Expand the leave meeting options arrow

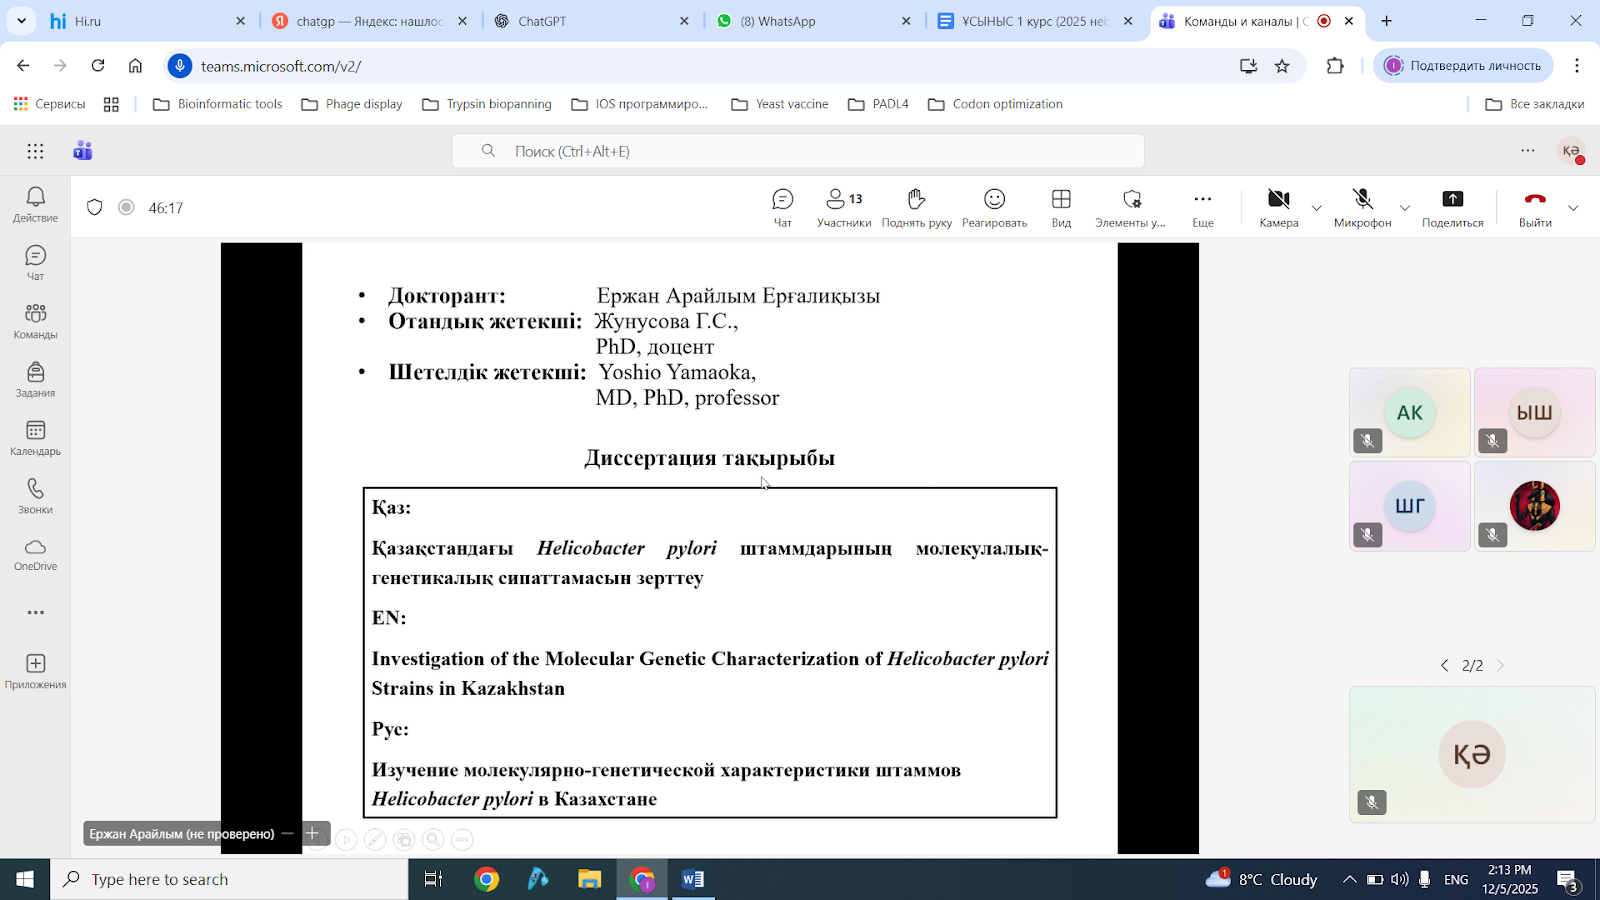click(x=1573, y=208)
